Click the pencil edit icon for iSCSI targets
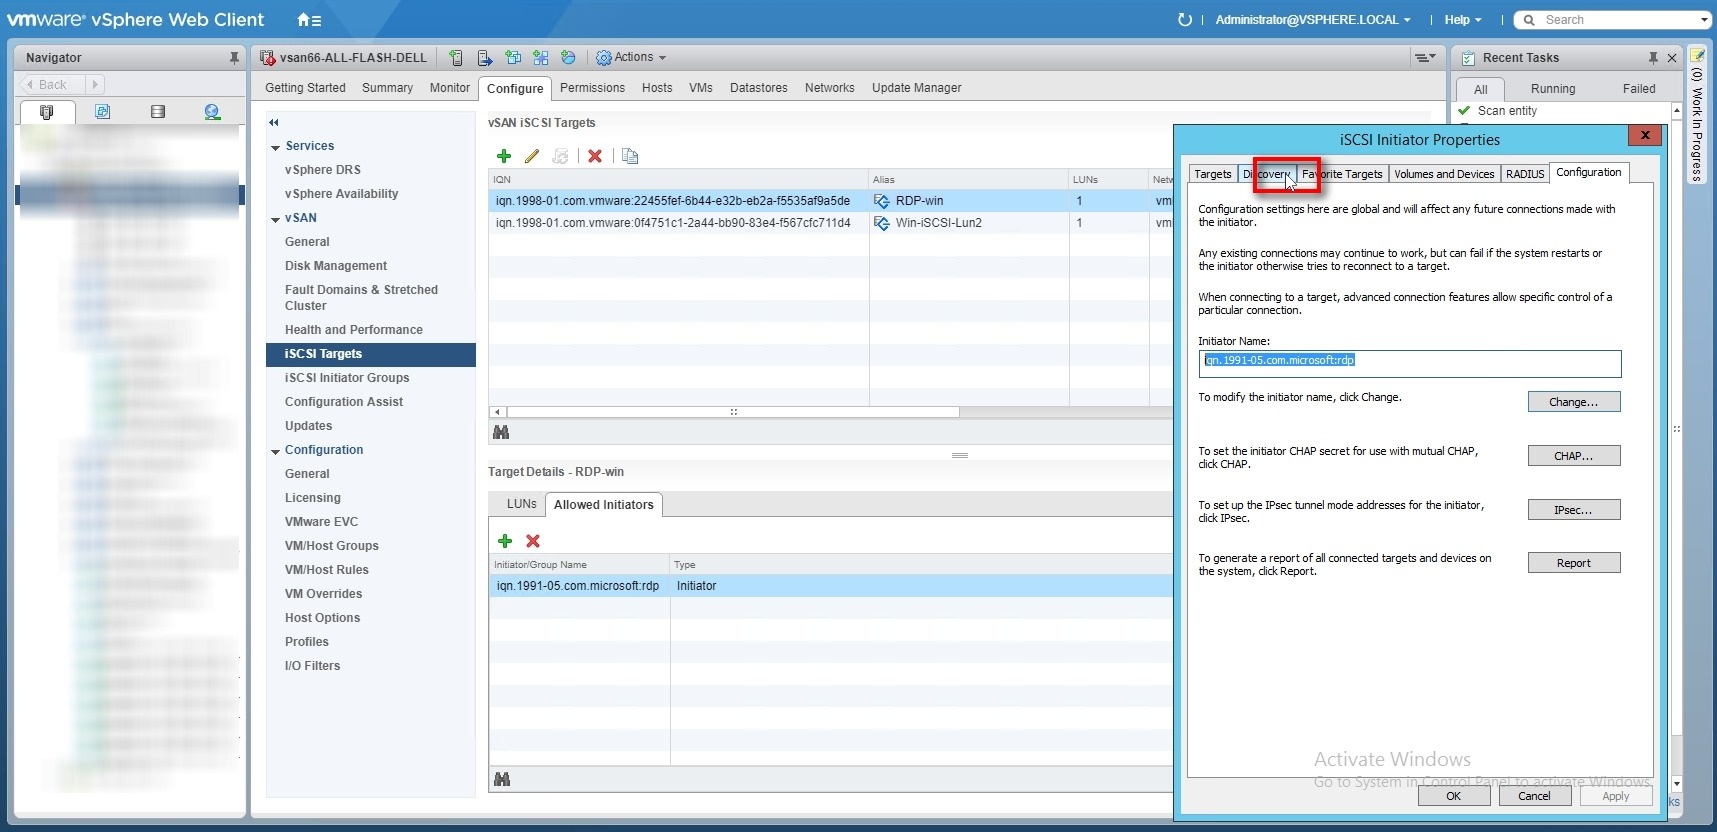Image resolution: width=1717 pixels, height=832 pixels. pyautogui.click(x=532, y=156)
